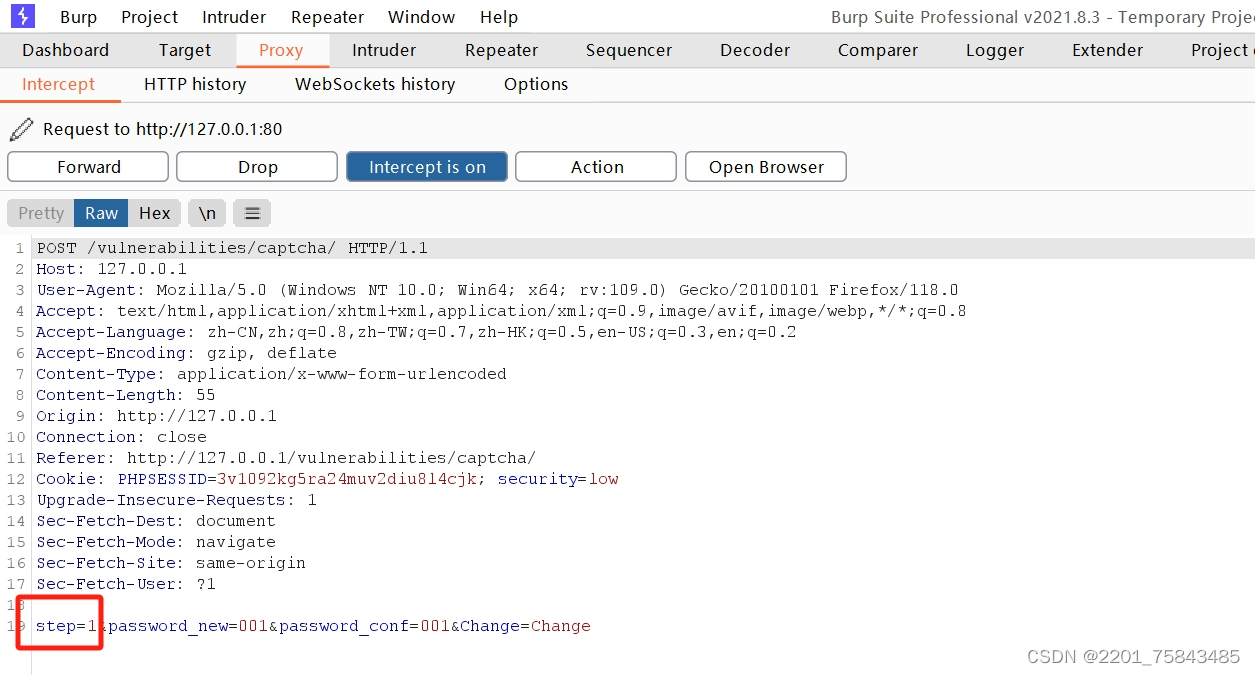Click the User-Agent header line
The width and height of the screenshot is (1255, 675).
tap(497, 290)
